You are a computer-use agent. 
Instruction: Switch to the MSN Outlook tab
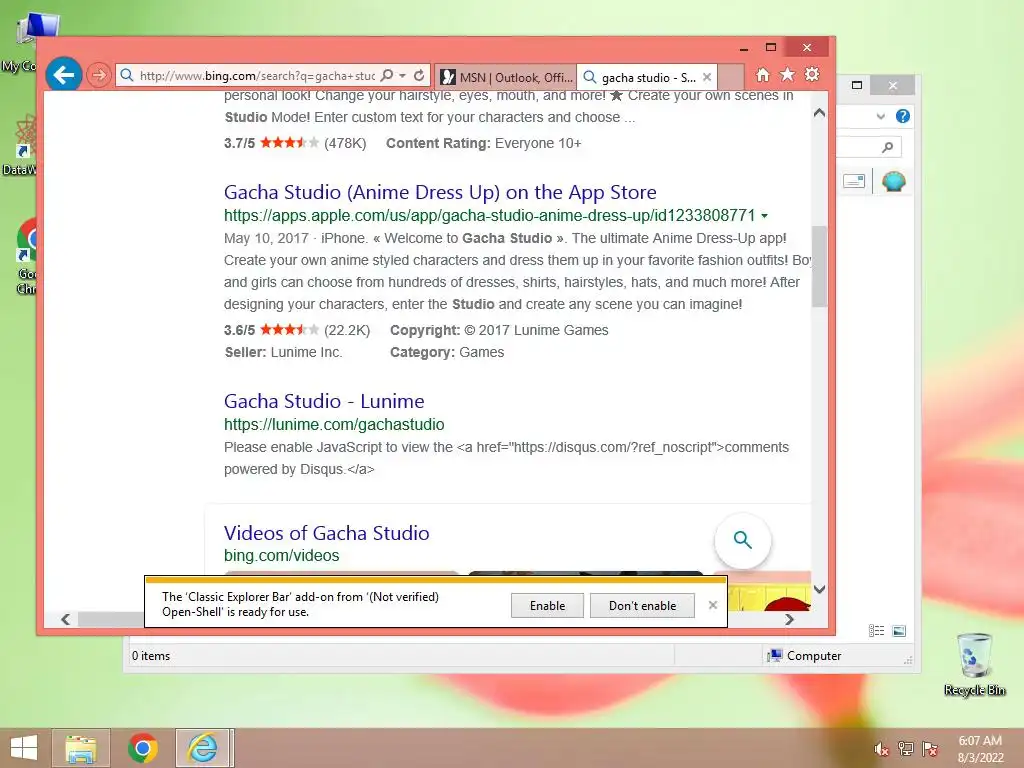pos(506,77)
